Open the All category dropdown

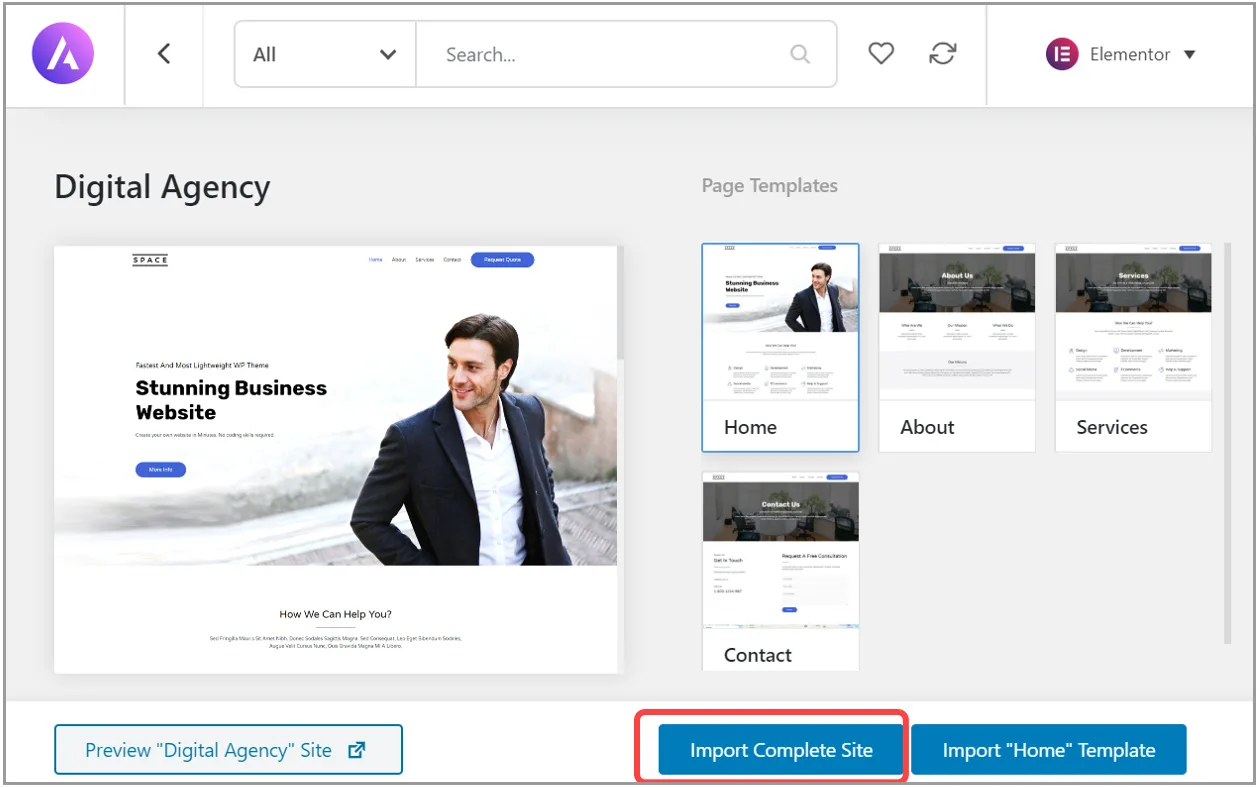[x=325, y=54]
